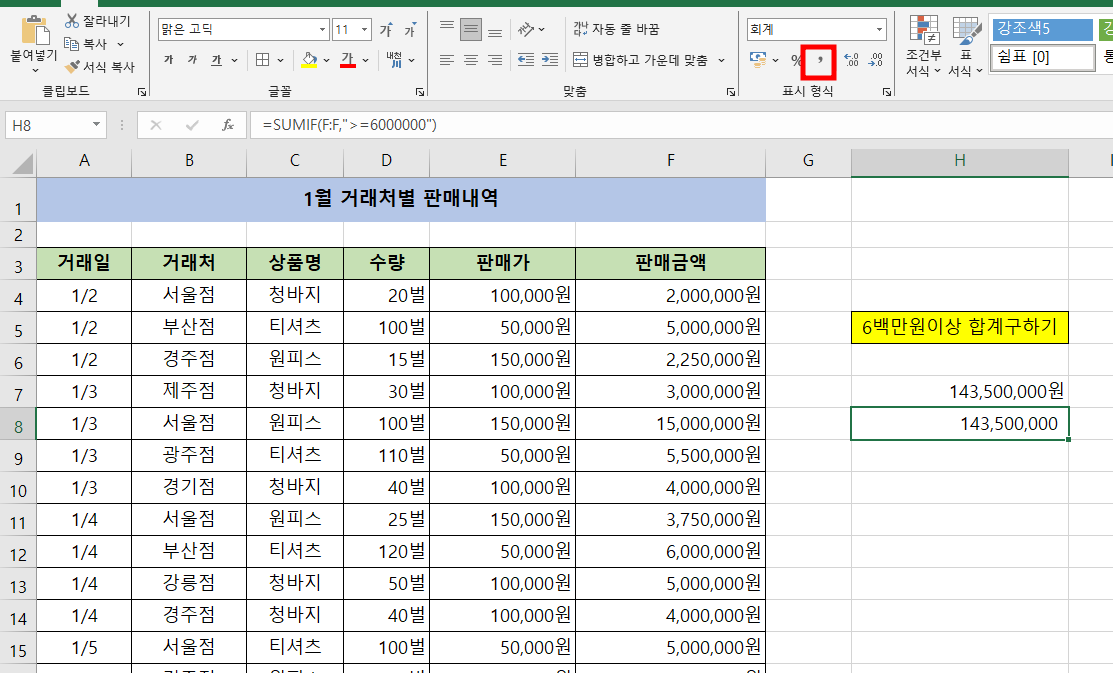This screenshot has height=673, width=1113.
Task: Expand the underline style arrow
Action: tap(234, 60)
